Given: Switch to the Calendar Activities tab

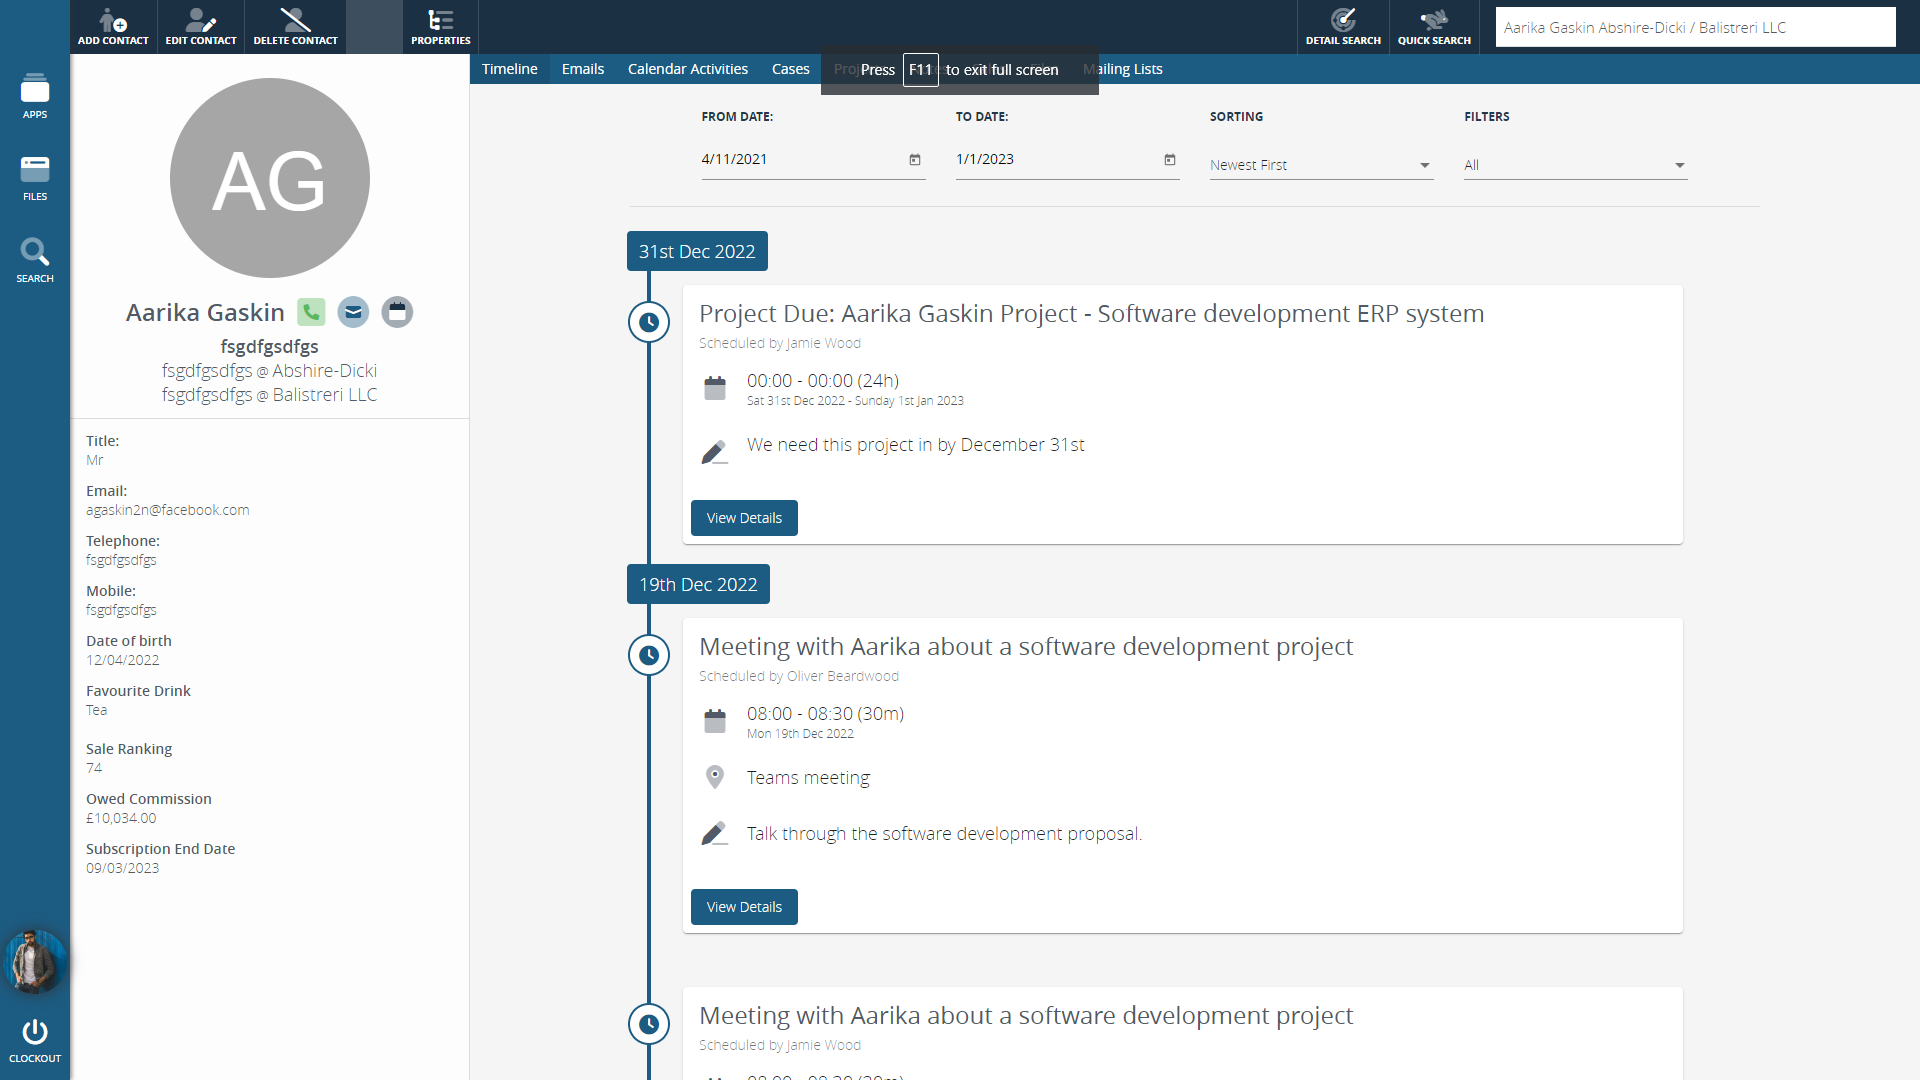Looking at the screenshot, I should click(688, 69).
